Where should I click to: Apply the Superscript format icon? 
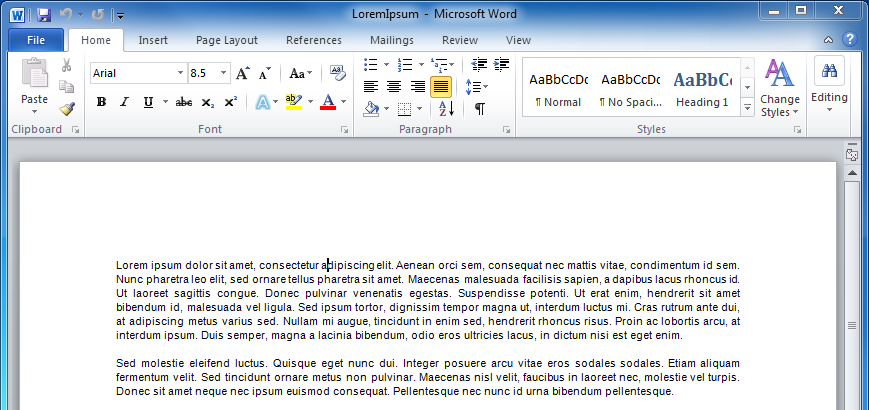tap(231, 102)
